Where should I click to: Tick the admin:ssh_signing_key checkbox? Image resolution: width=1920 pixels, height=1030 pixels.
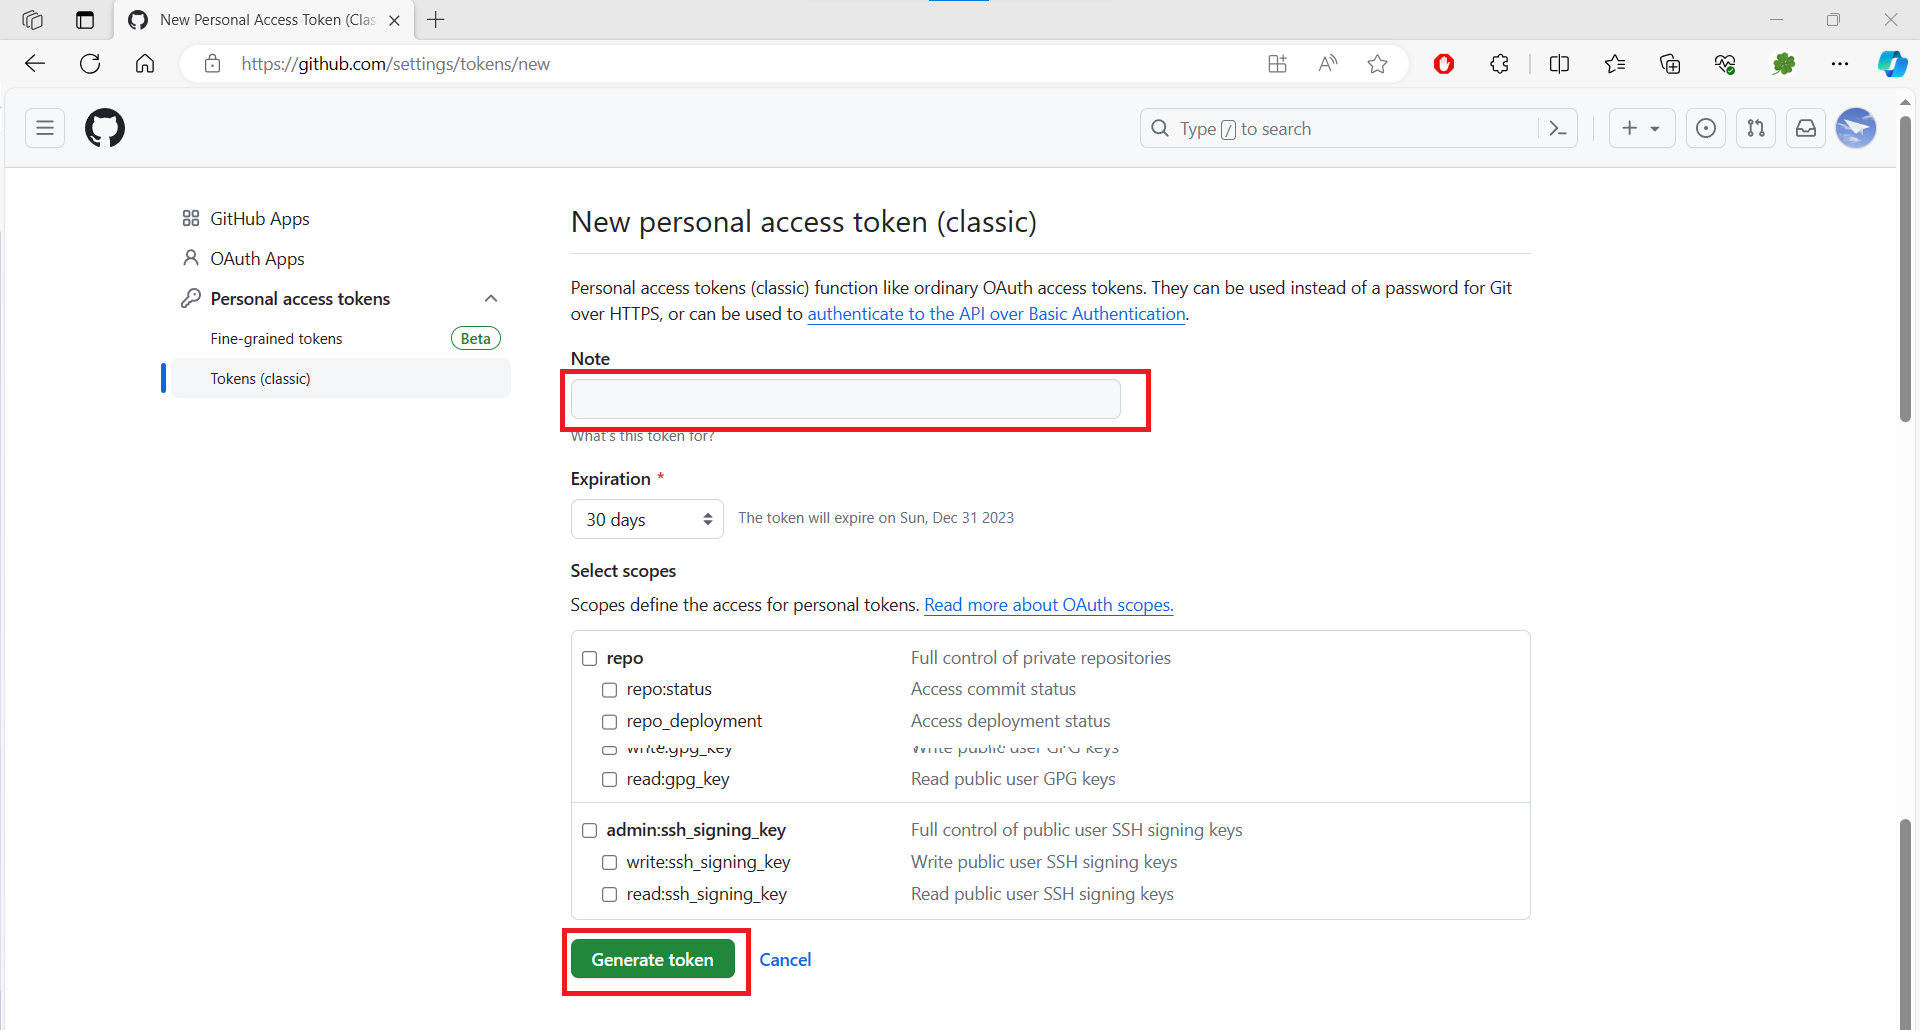[x=590, y=830]
